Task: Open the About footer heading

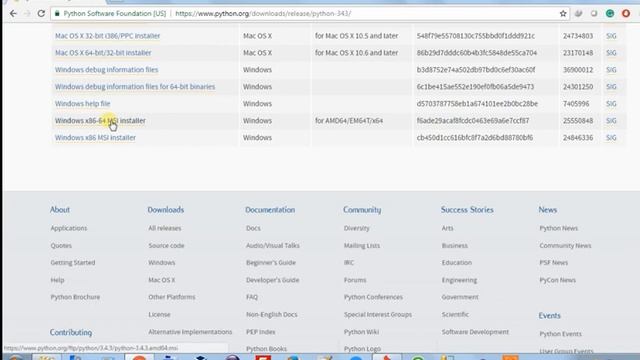Action: (60, 210)
